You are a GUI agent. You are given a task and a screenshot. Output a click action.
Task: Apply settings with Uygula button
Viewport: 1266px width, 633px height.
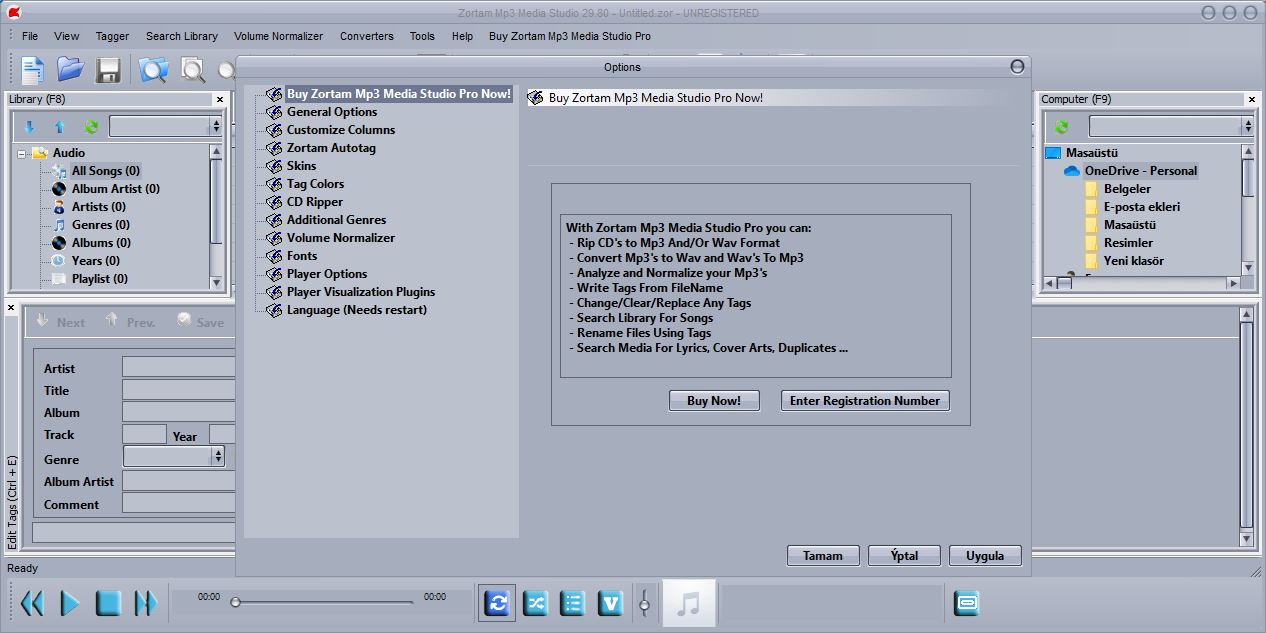985,556
